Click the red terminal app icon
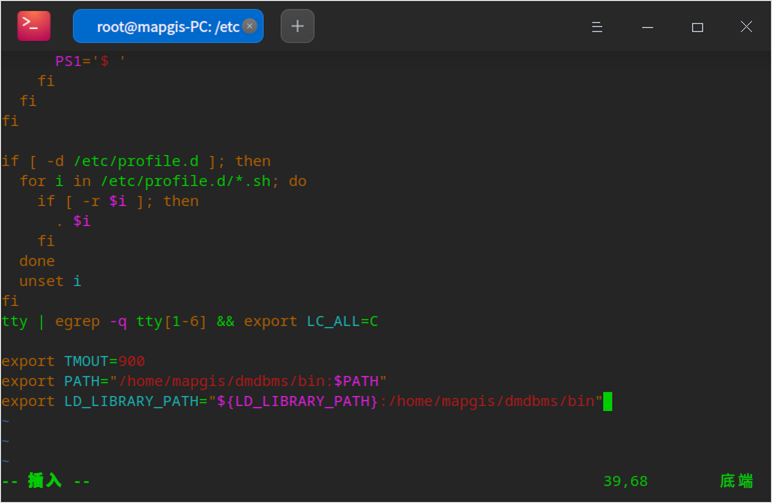 click(x=33, y=26)
